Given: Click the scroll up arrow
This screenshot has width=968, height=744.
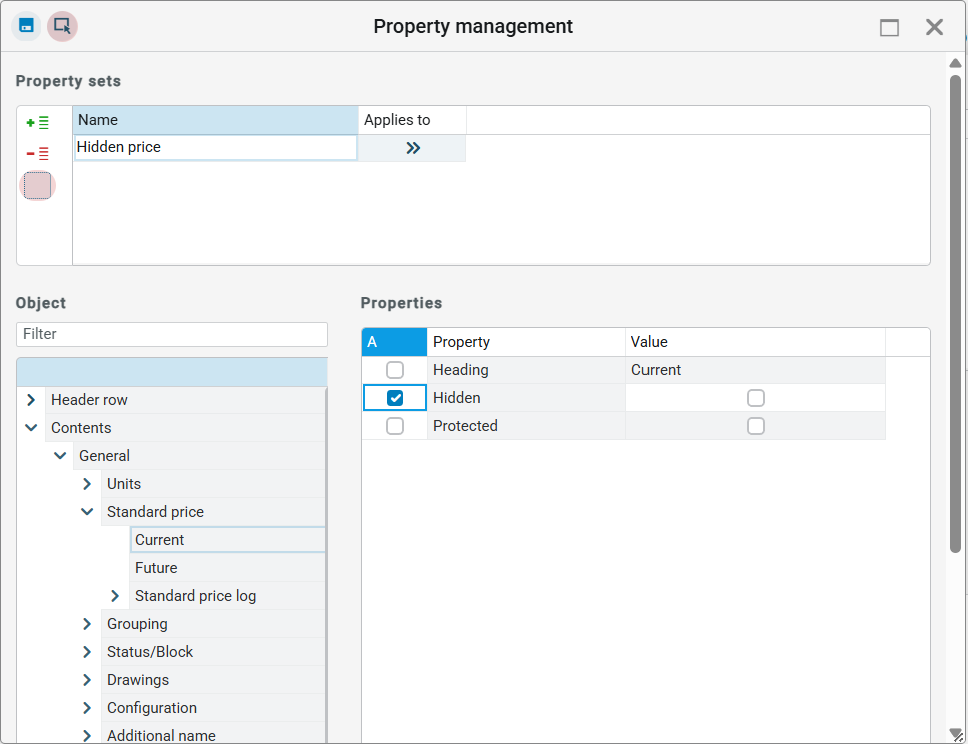Looking at the screenshot, I should [955, 63].
